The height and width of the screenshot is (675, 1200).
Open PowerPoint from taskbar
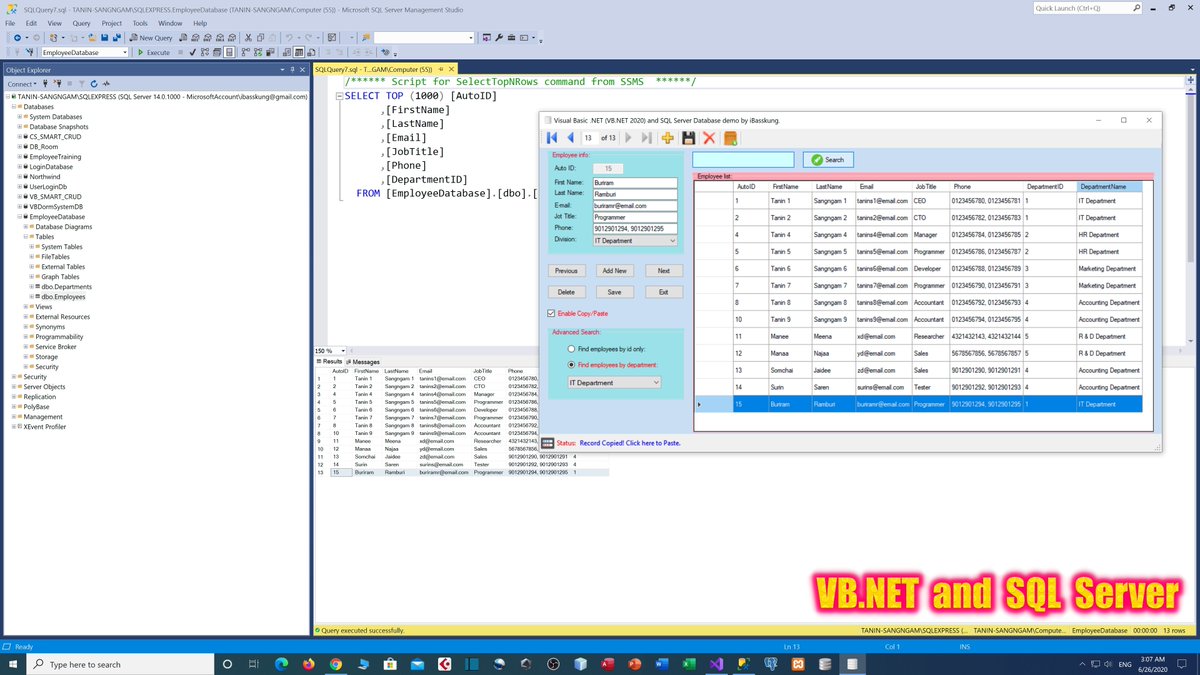pyautogui.click(x=634, y=664)
